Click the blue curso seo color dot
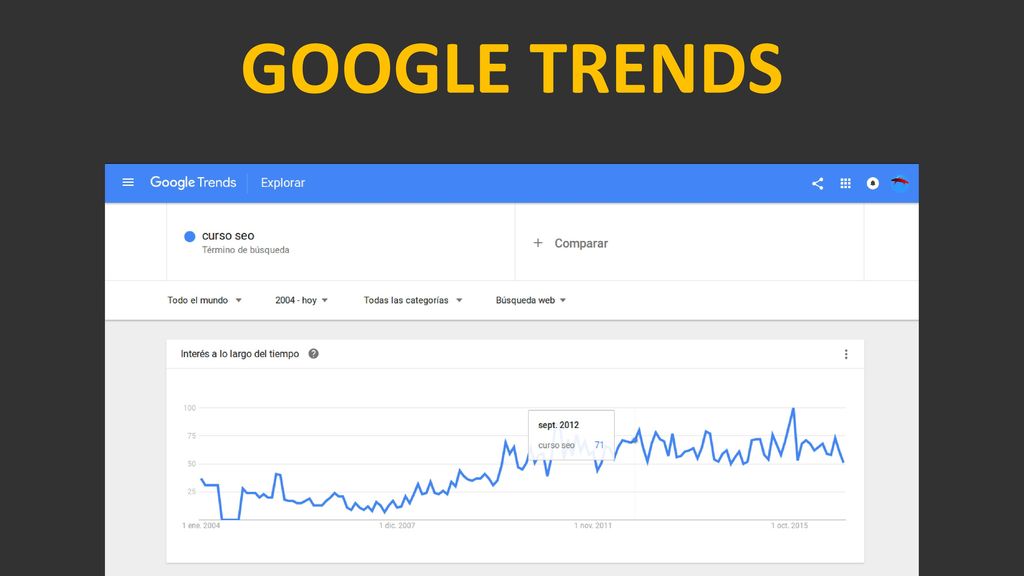The height and width of the screenshot is (576, 1024). click(189, 236)
